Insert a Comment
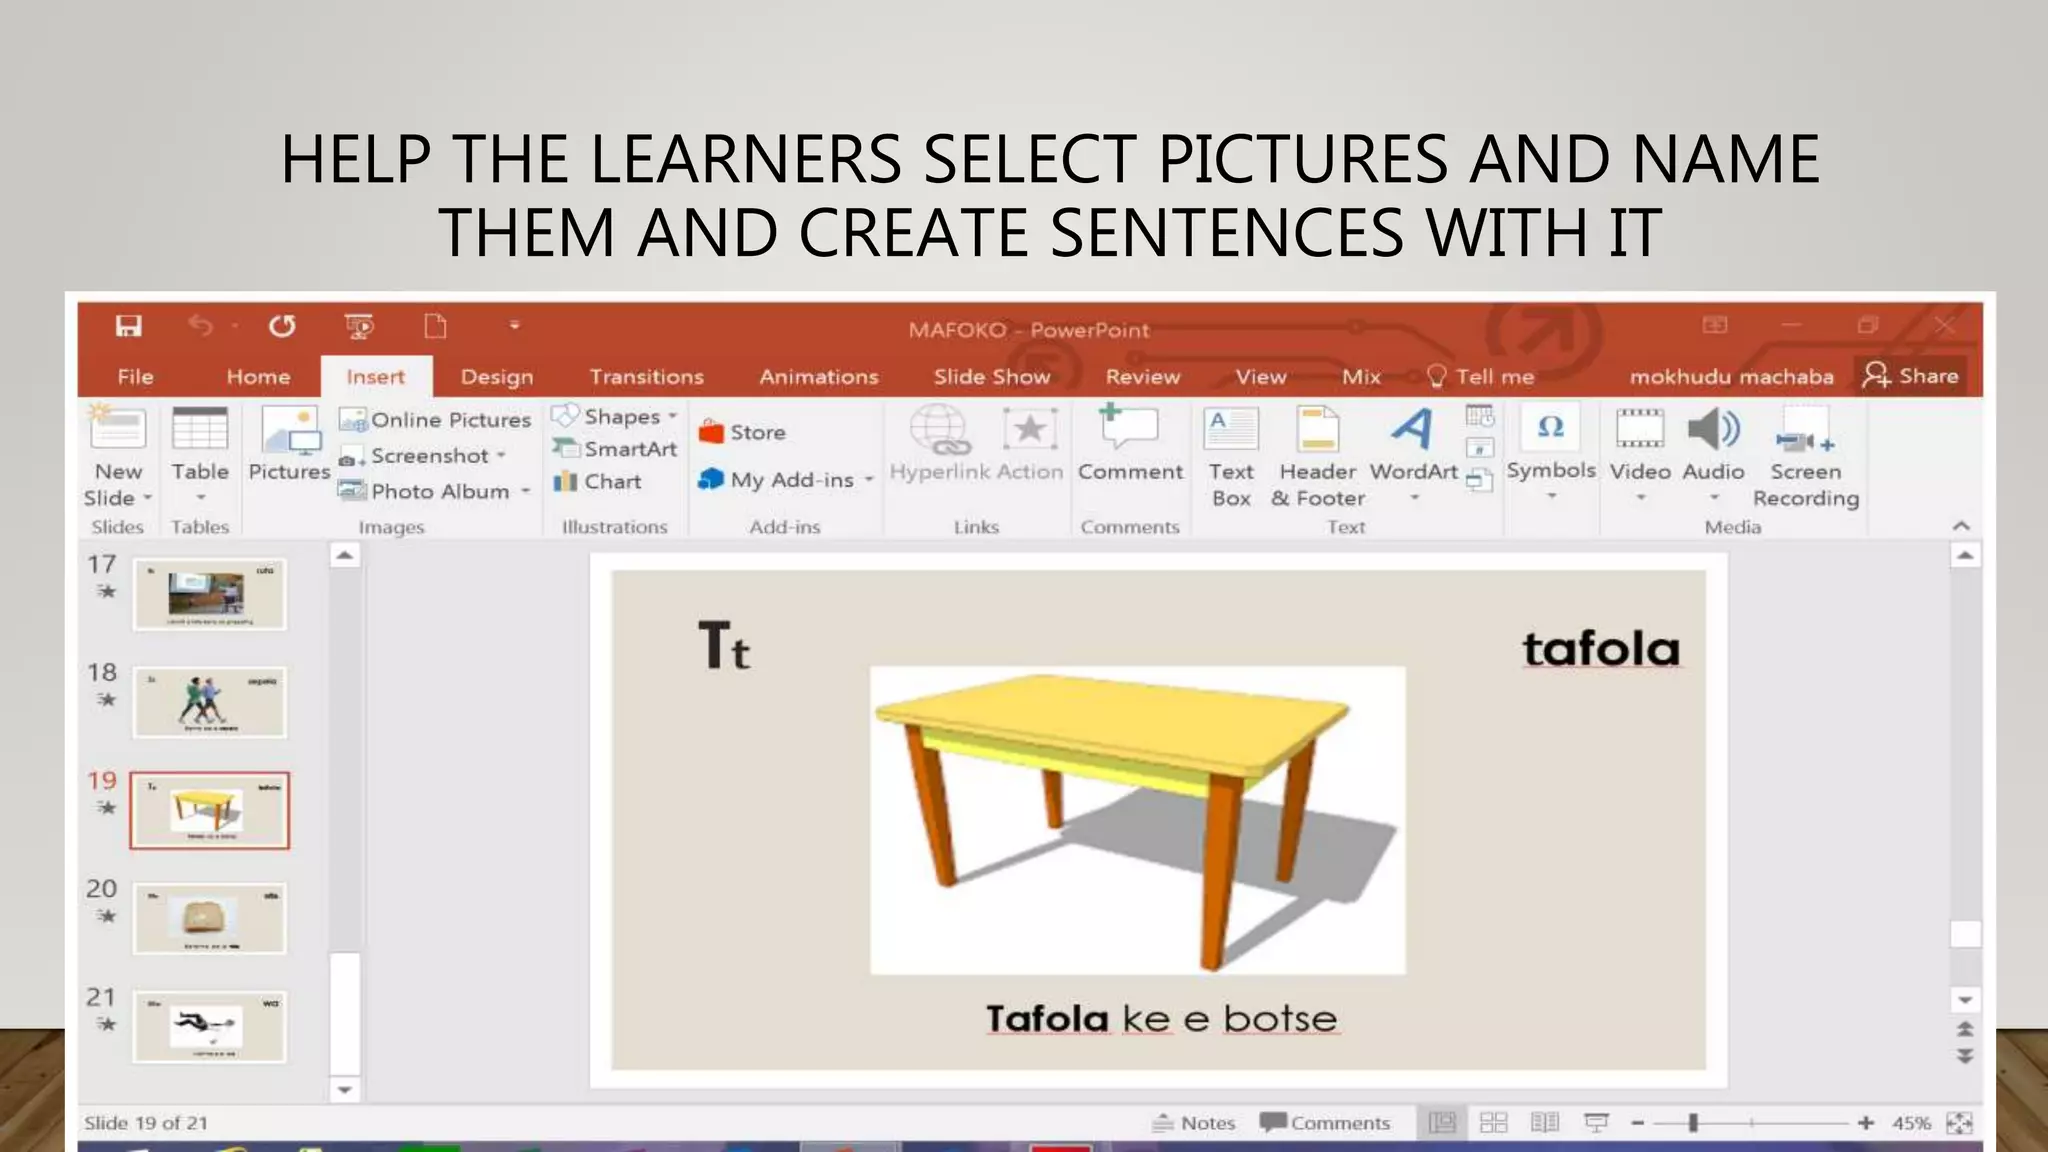The height and width of the screenshot is (1152, 2048). point(1130,445)
